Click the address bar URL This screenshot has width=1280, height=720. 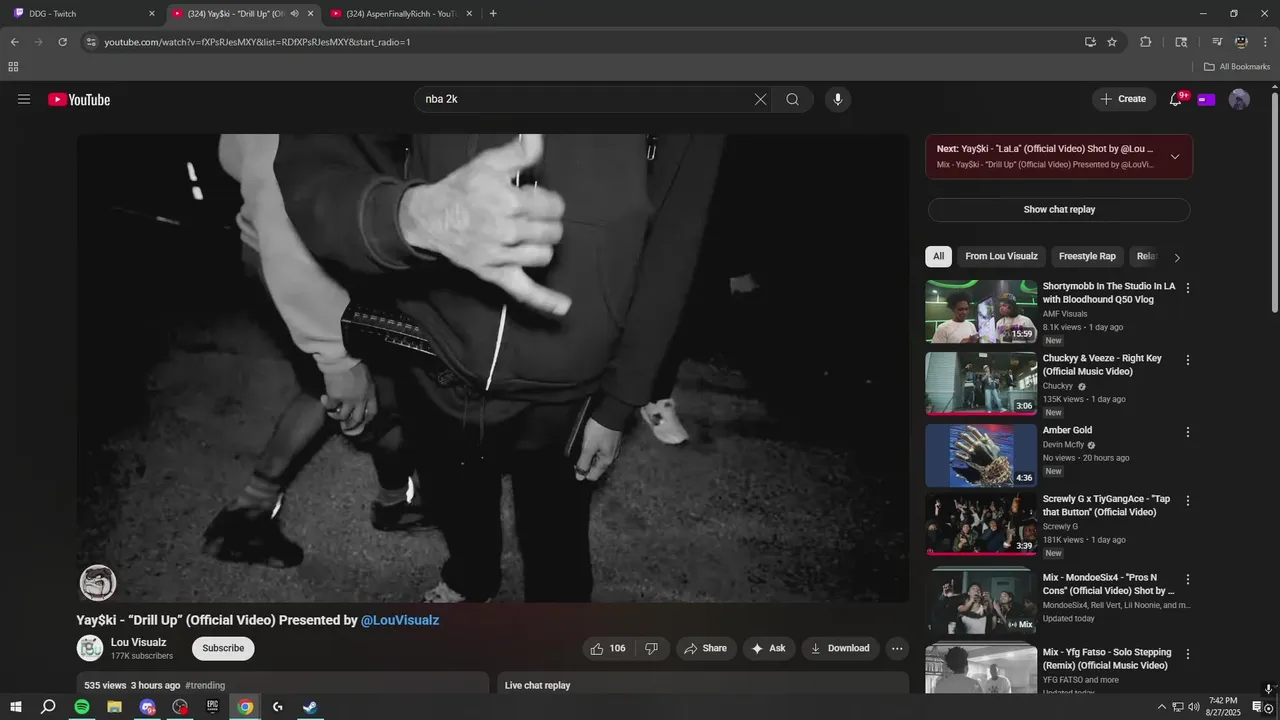click(257, 42)
